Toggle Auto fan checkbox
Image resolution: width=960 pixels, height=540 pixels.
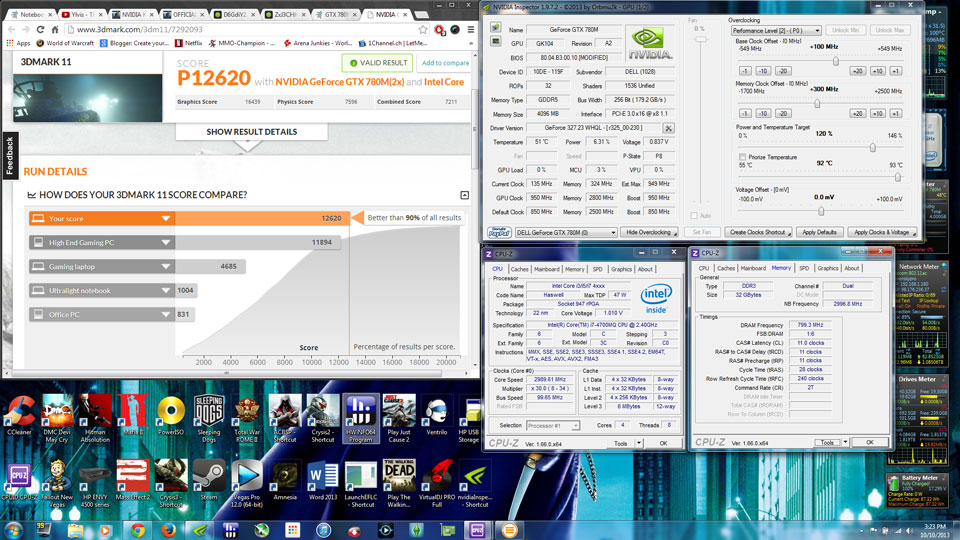coord(694,216)
